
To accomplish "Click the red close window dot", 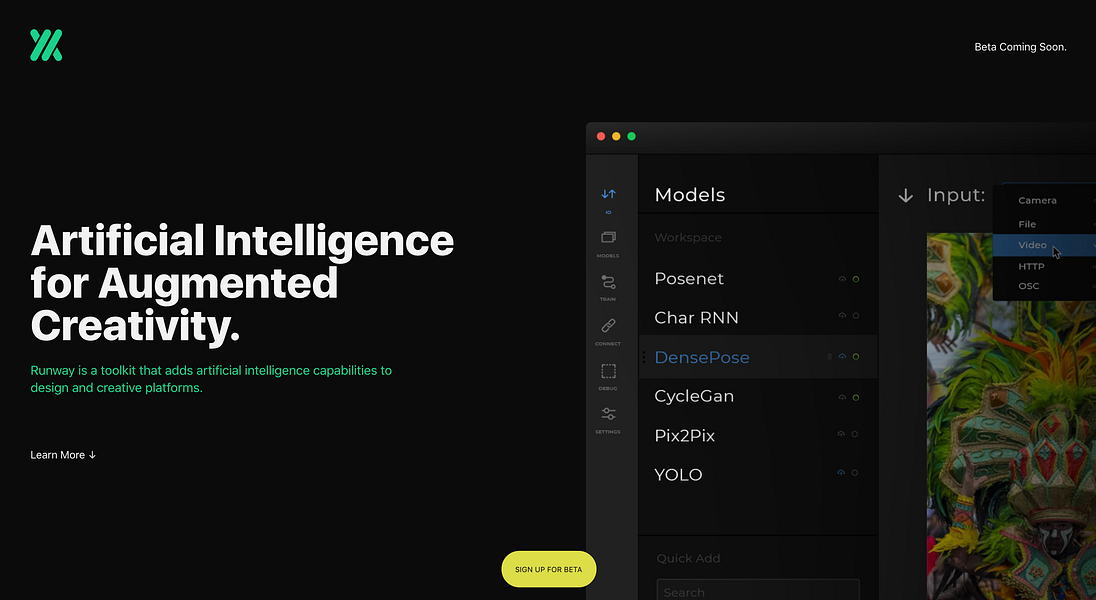I will pos(600,136).
